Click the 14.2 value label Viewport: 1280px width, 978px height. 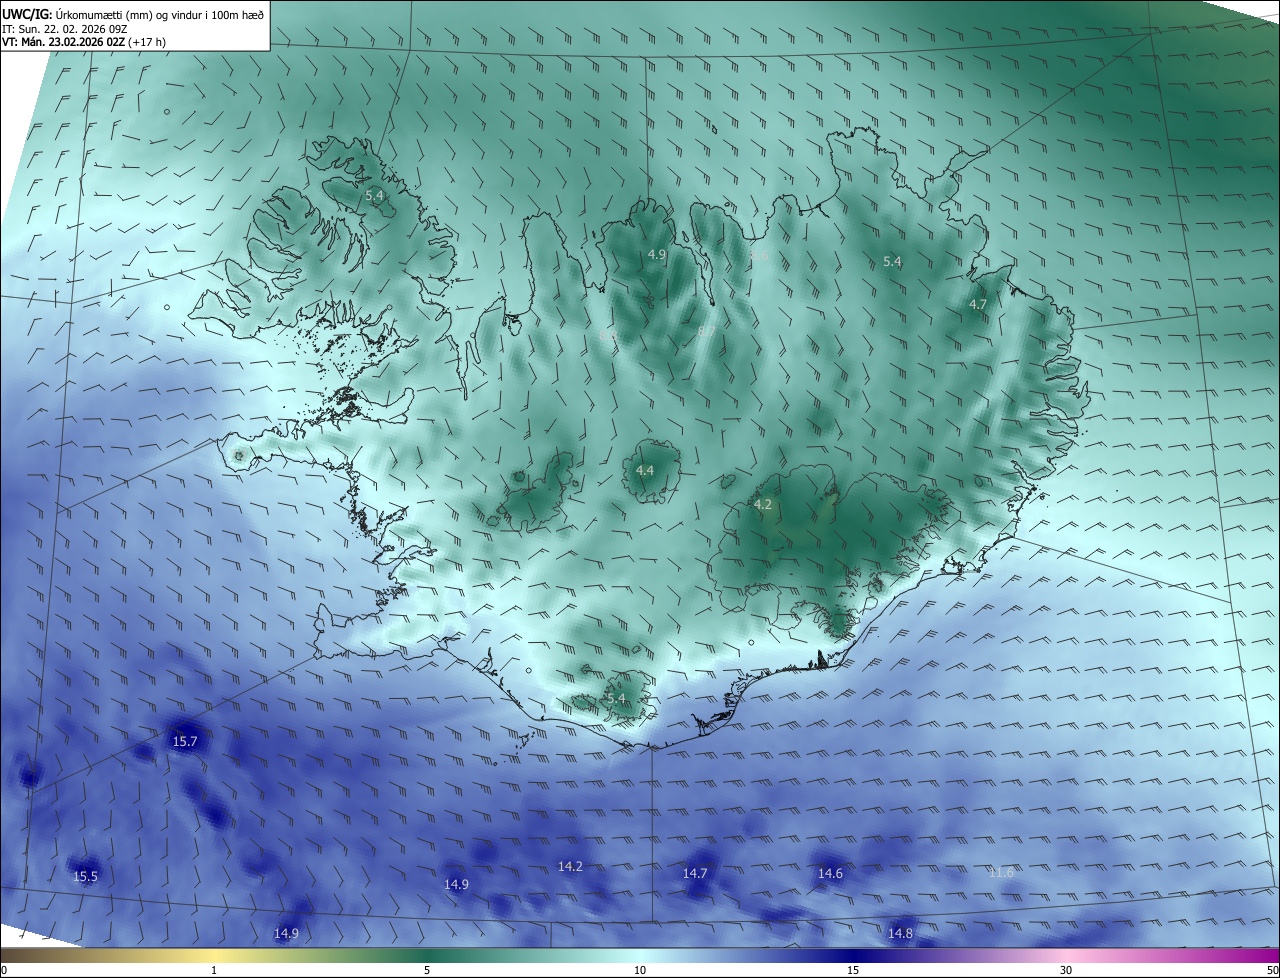570,866
